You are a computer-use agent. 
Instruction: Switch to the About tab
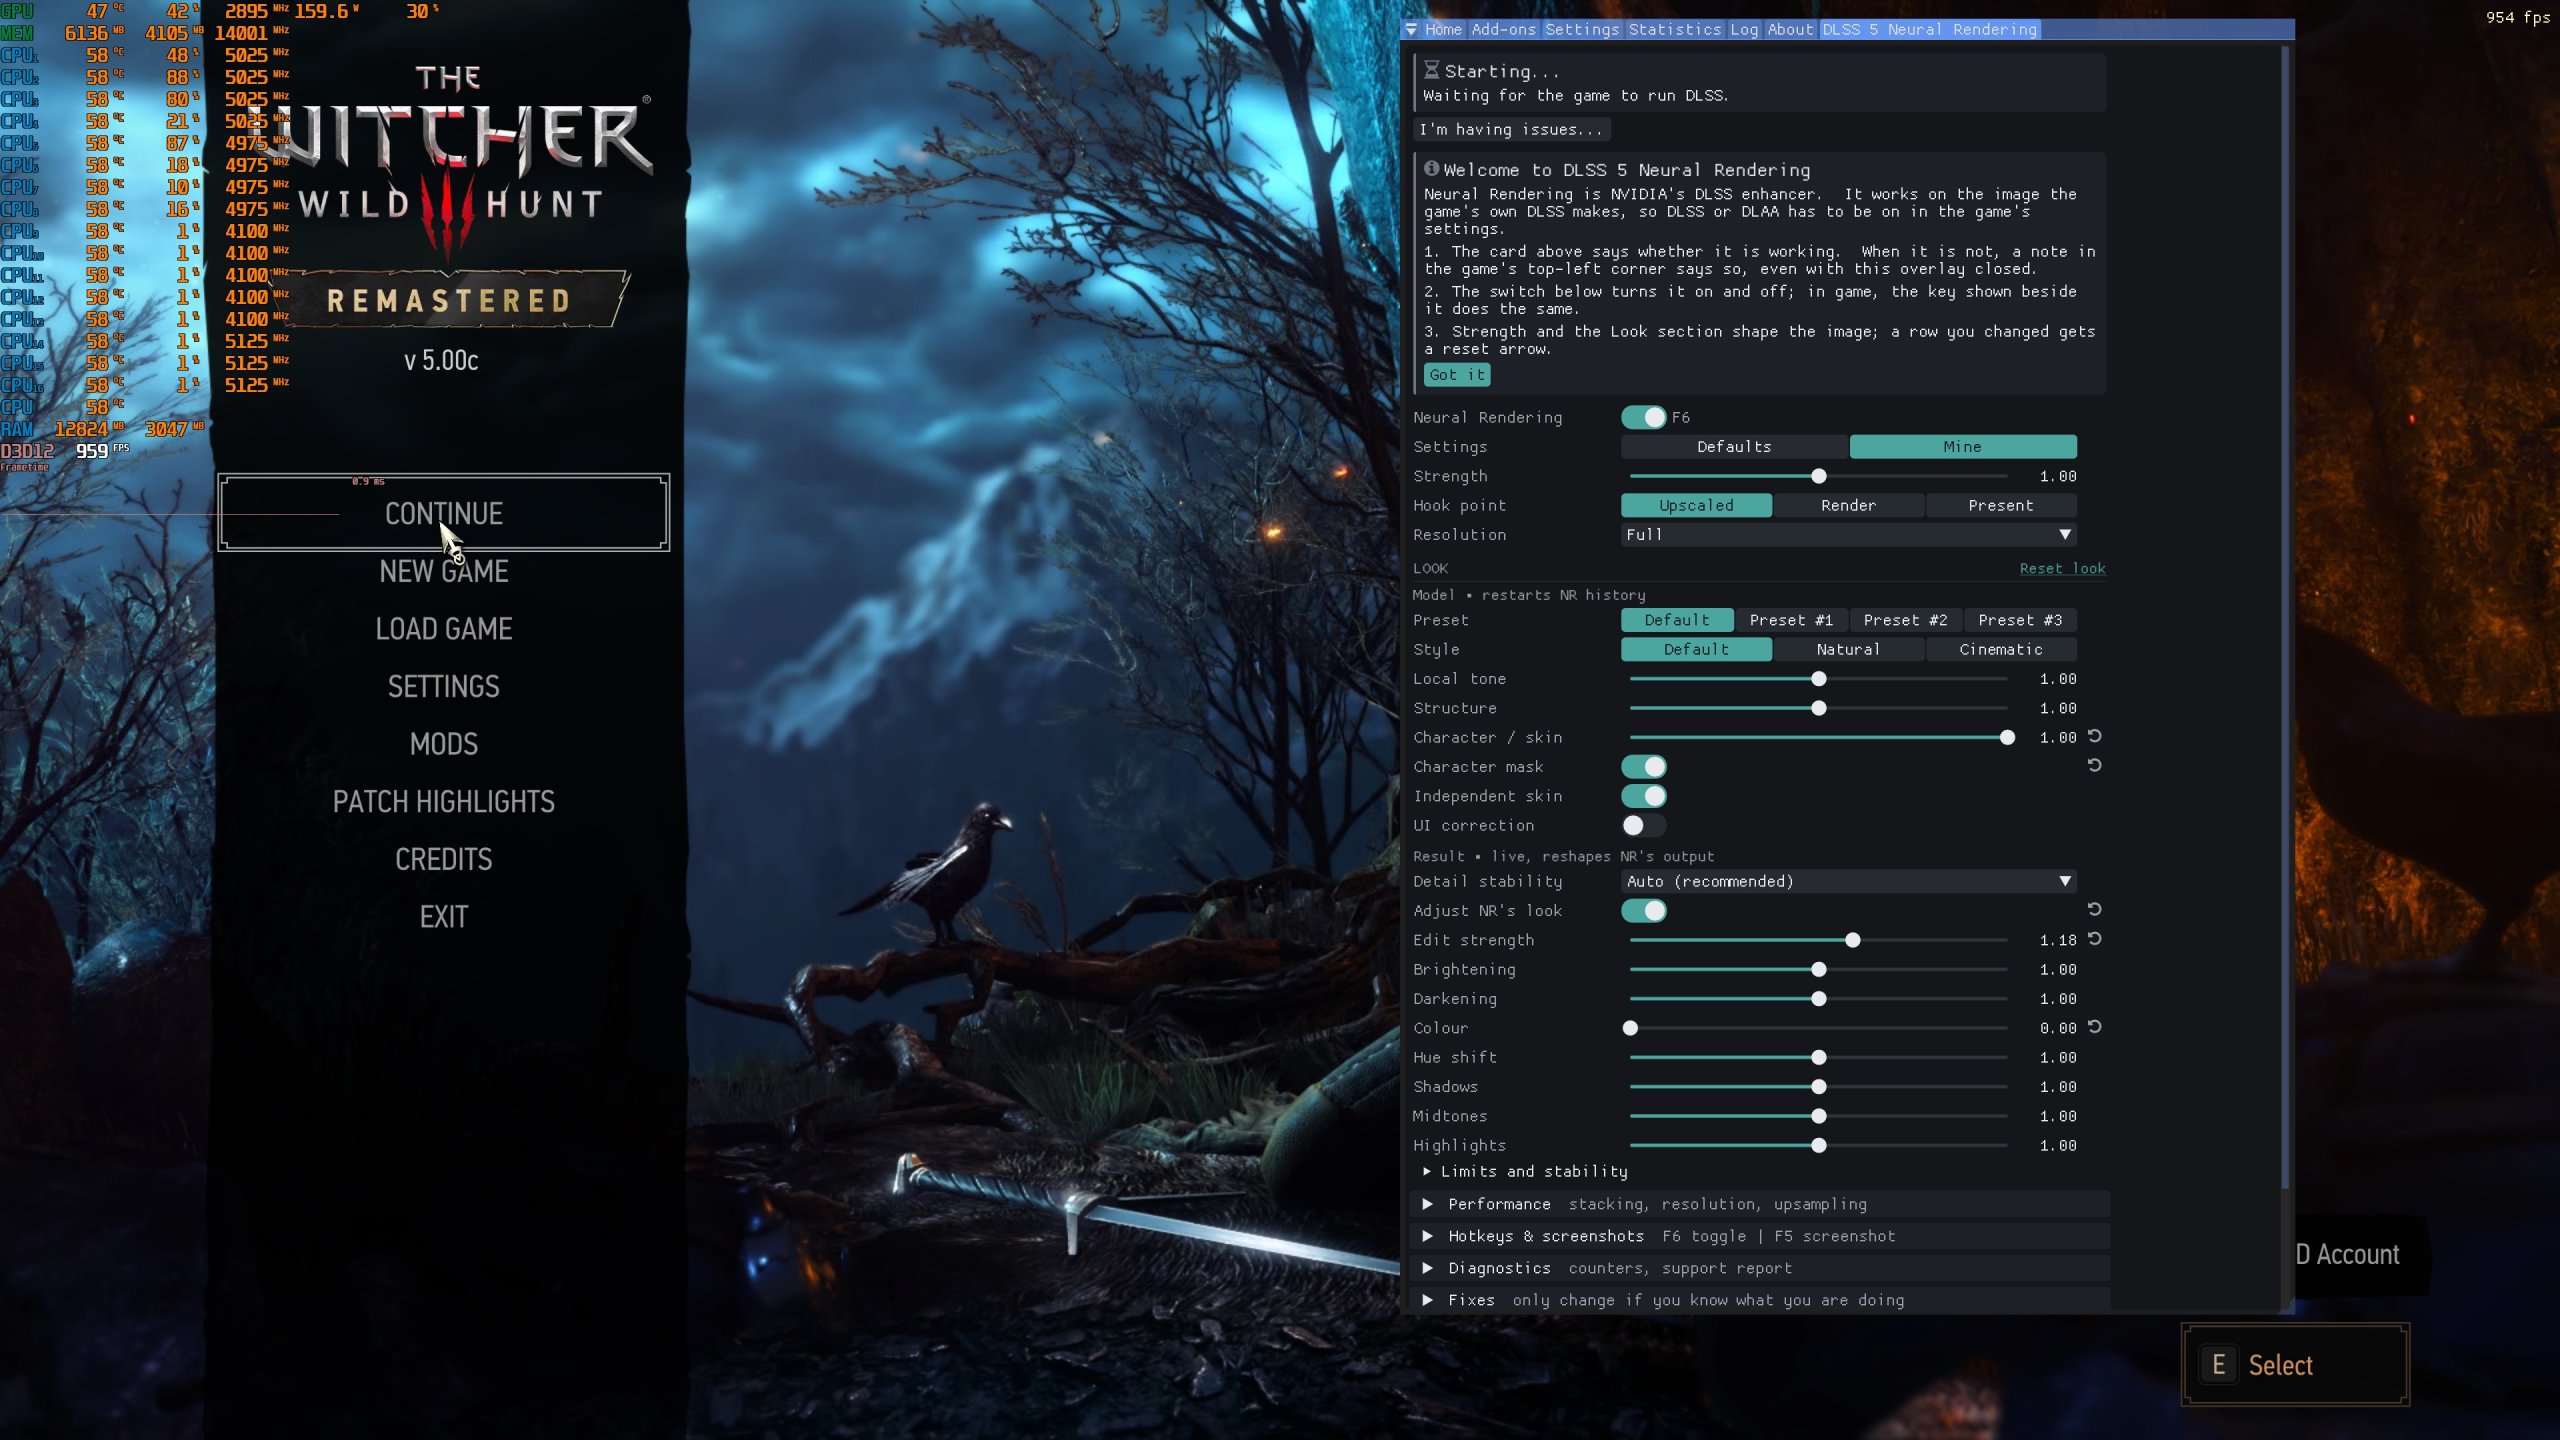pyautogui.click(x=1790, y=30)
